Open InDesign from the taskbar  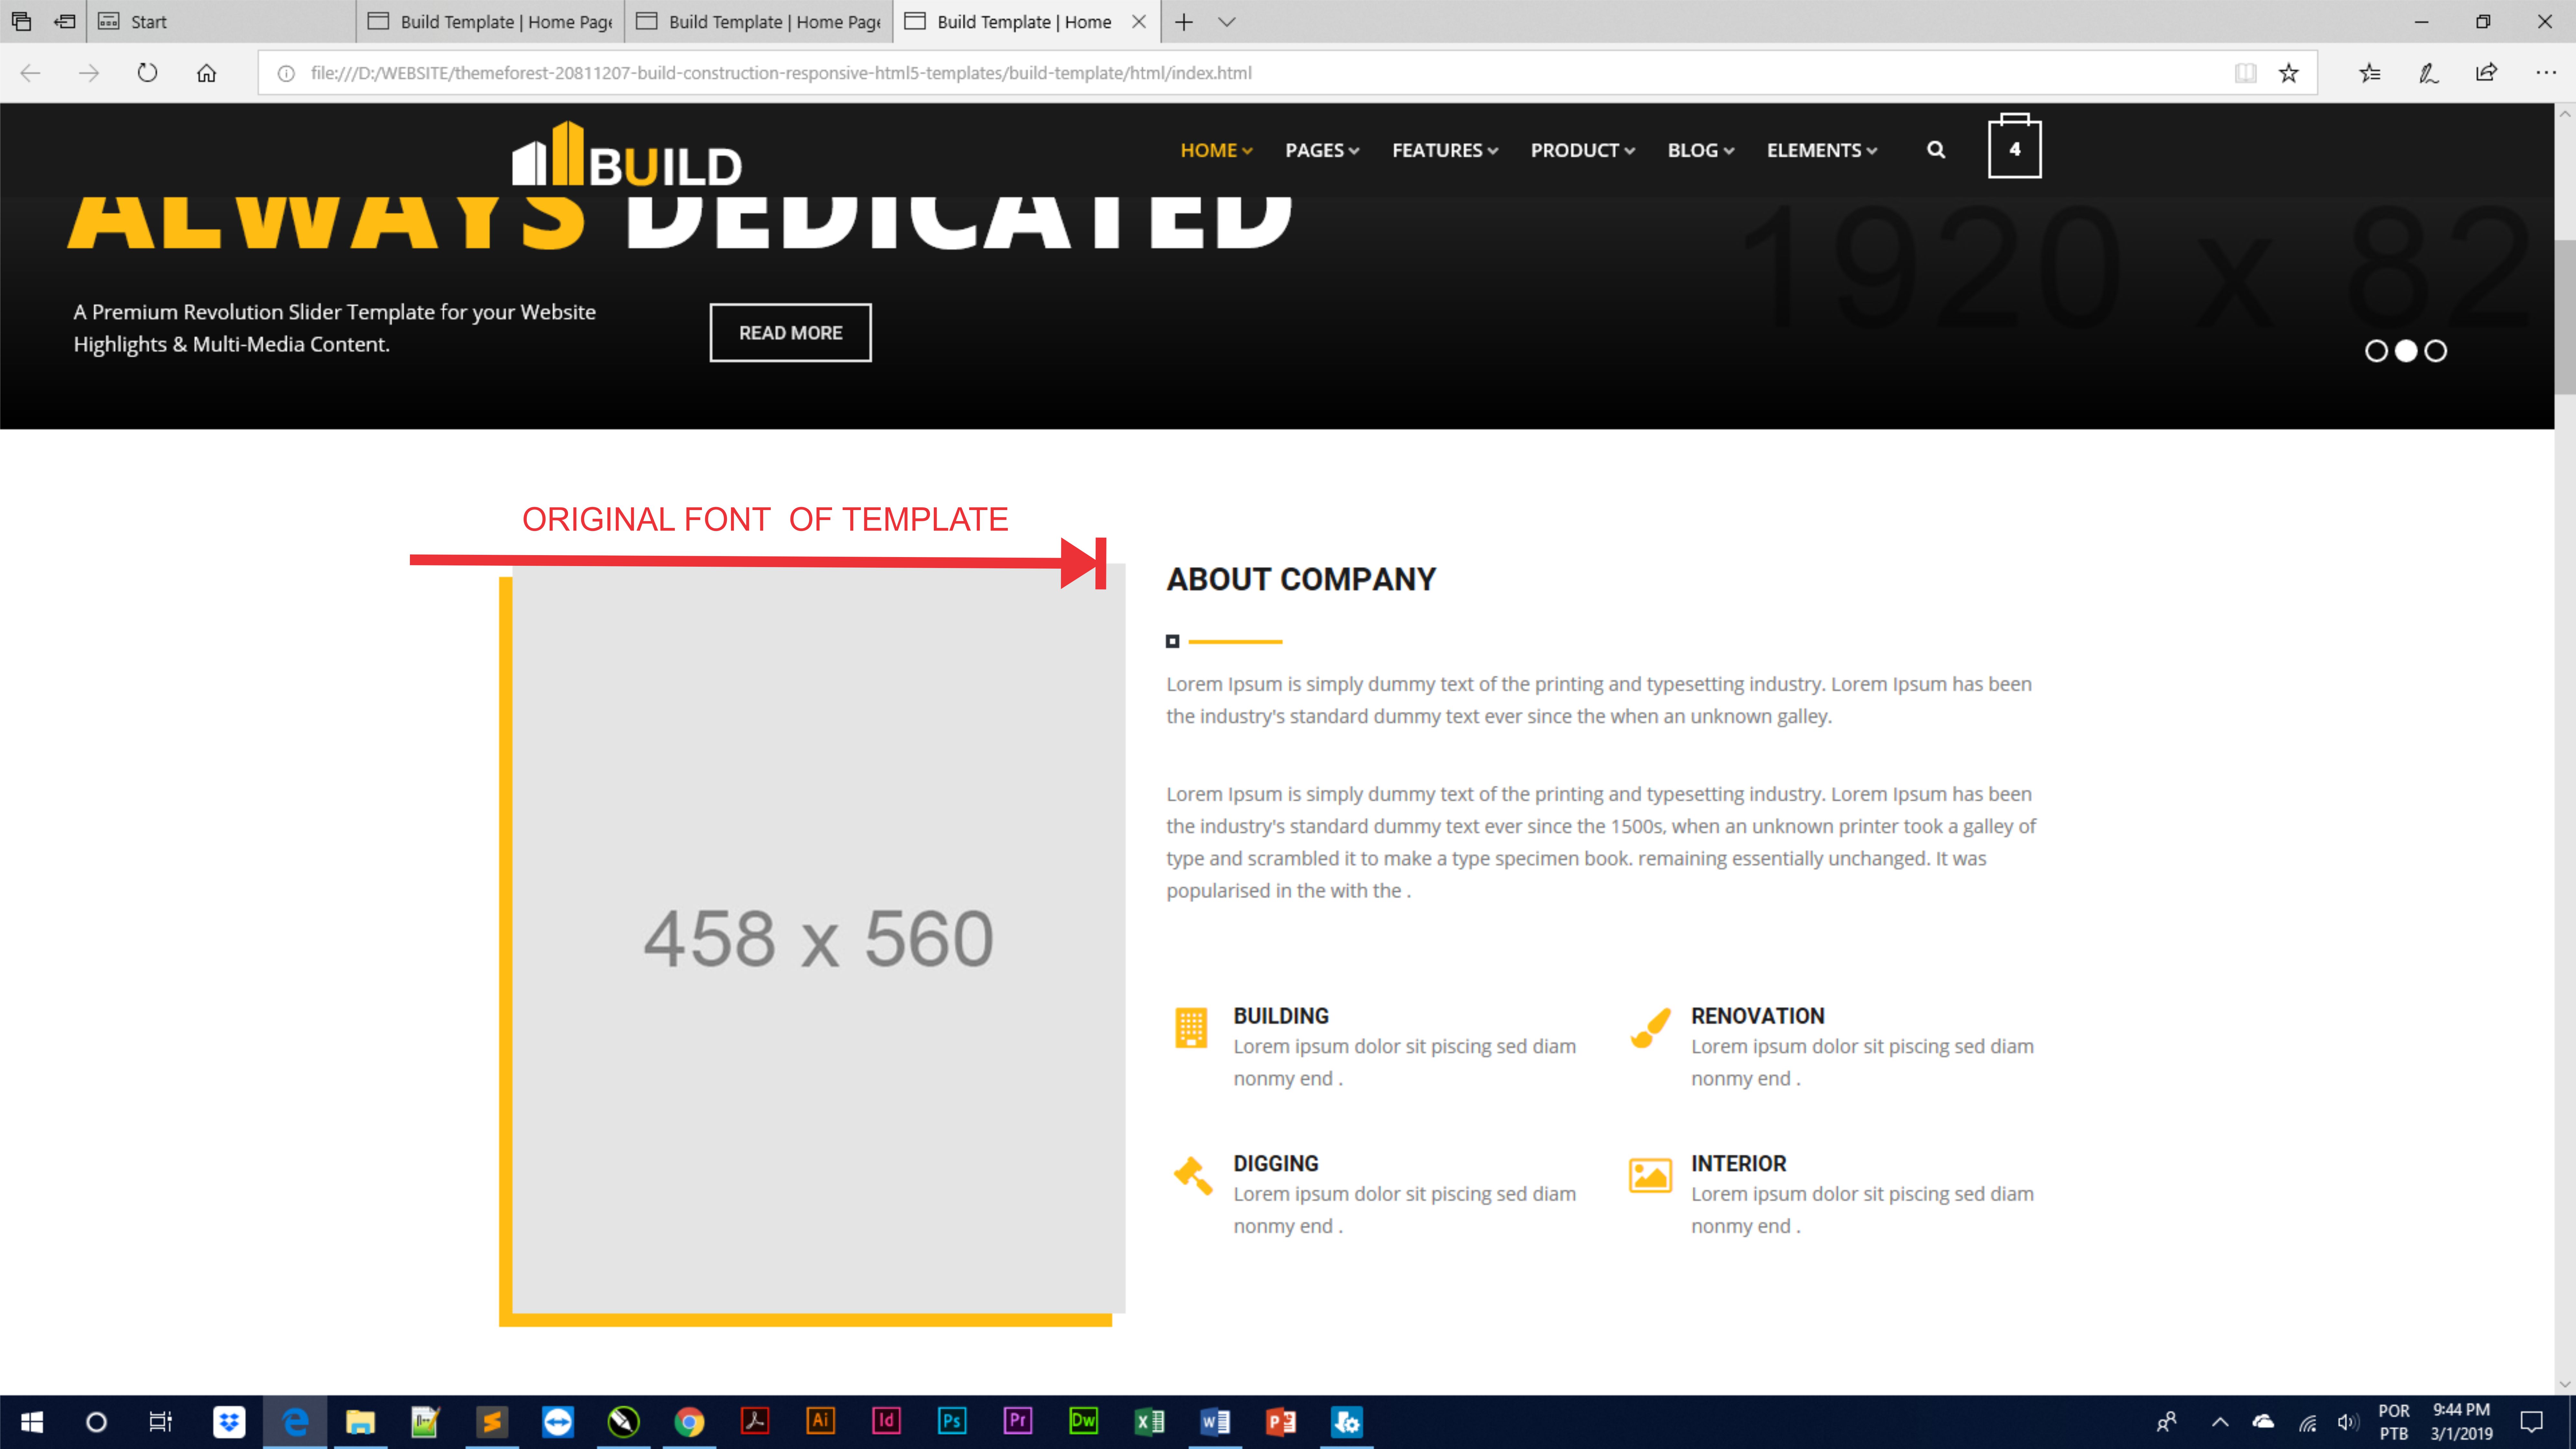point(886,1421)
